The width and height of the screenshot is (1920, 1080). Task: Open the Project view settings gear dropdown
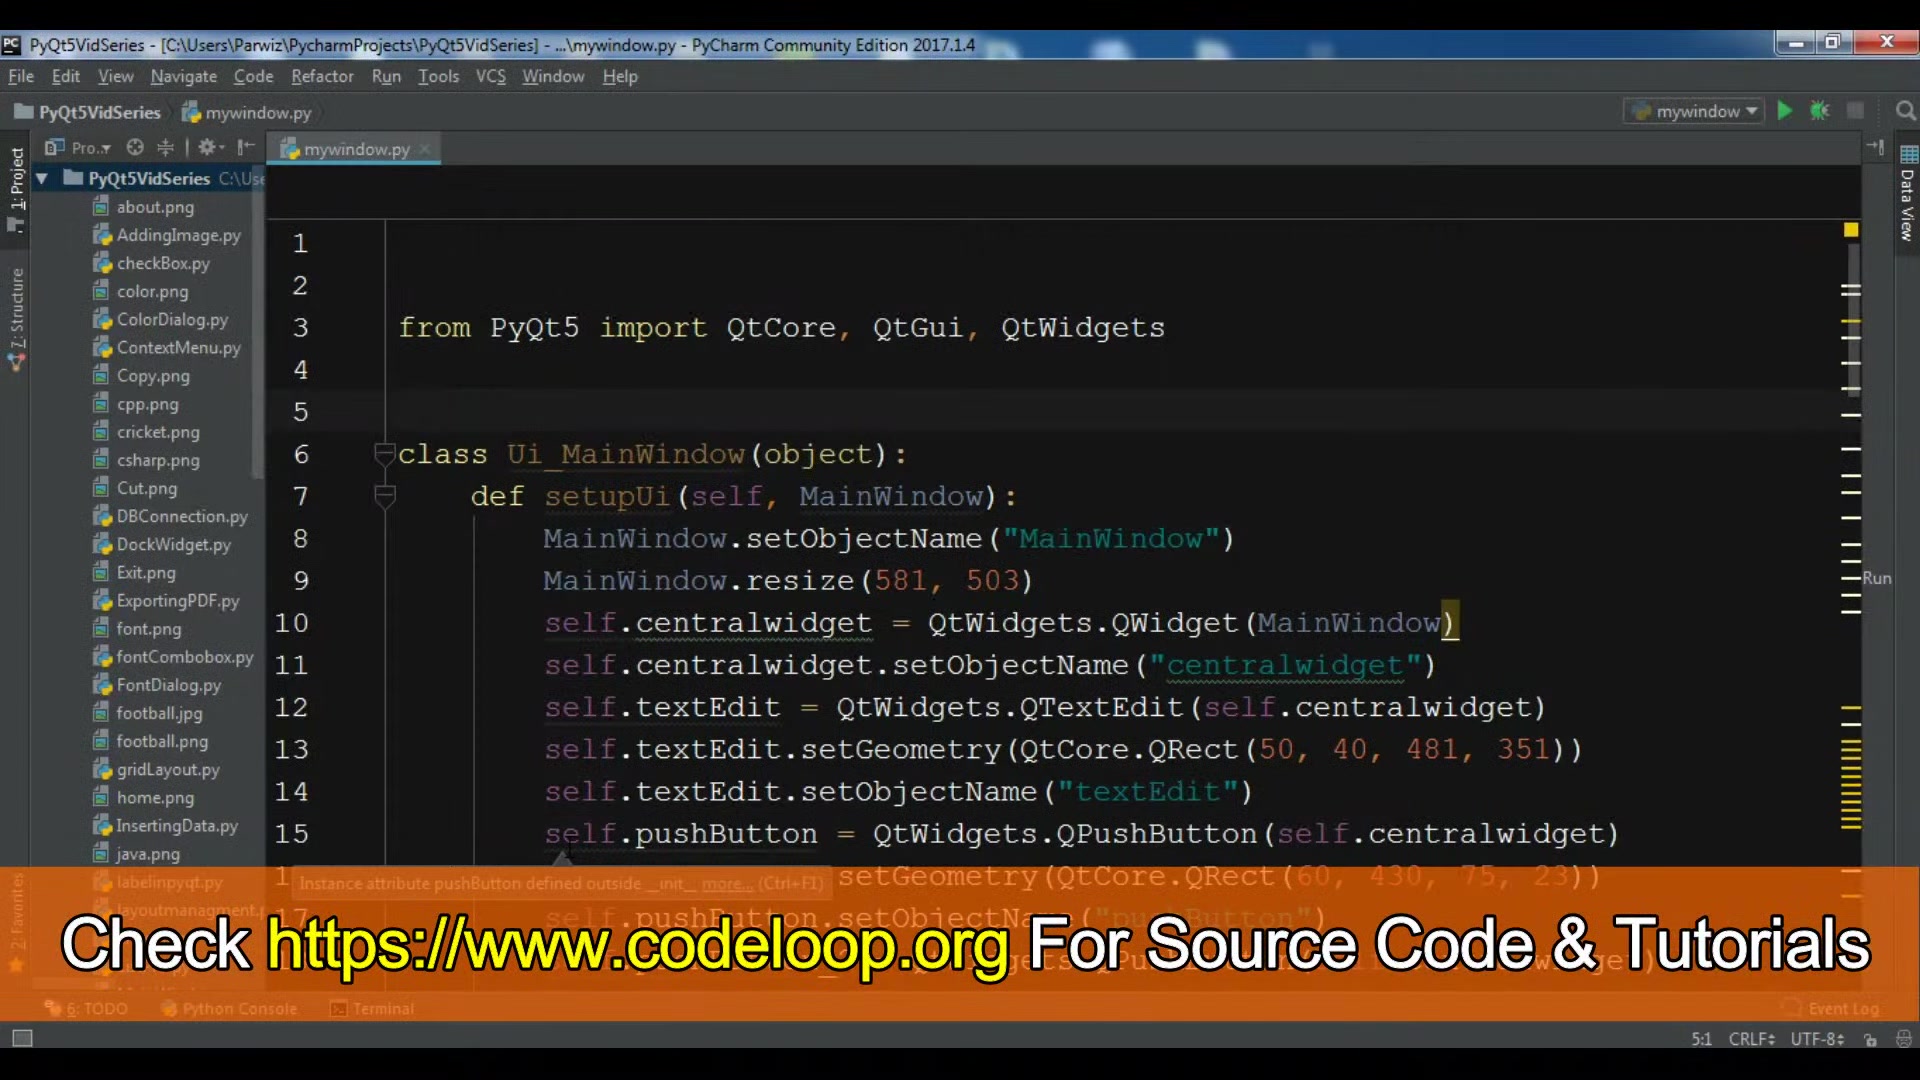[x=210, y=148]
